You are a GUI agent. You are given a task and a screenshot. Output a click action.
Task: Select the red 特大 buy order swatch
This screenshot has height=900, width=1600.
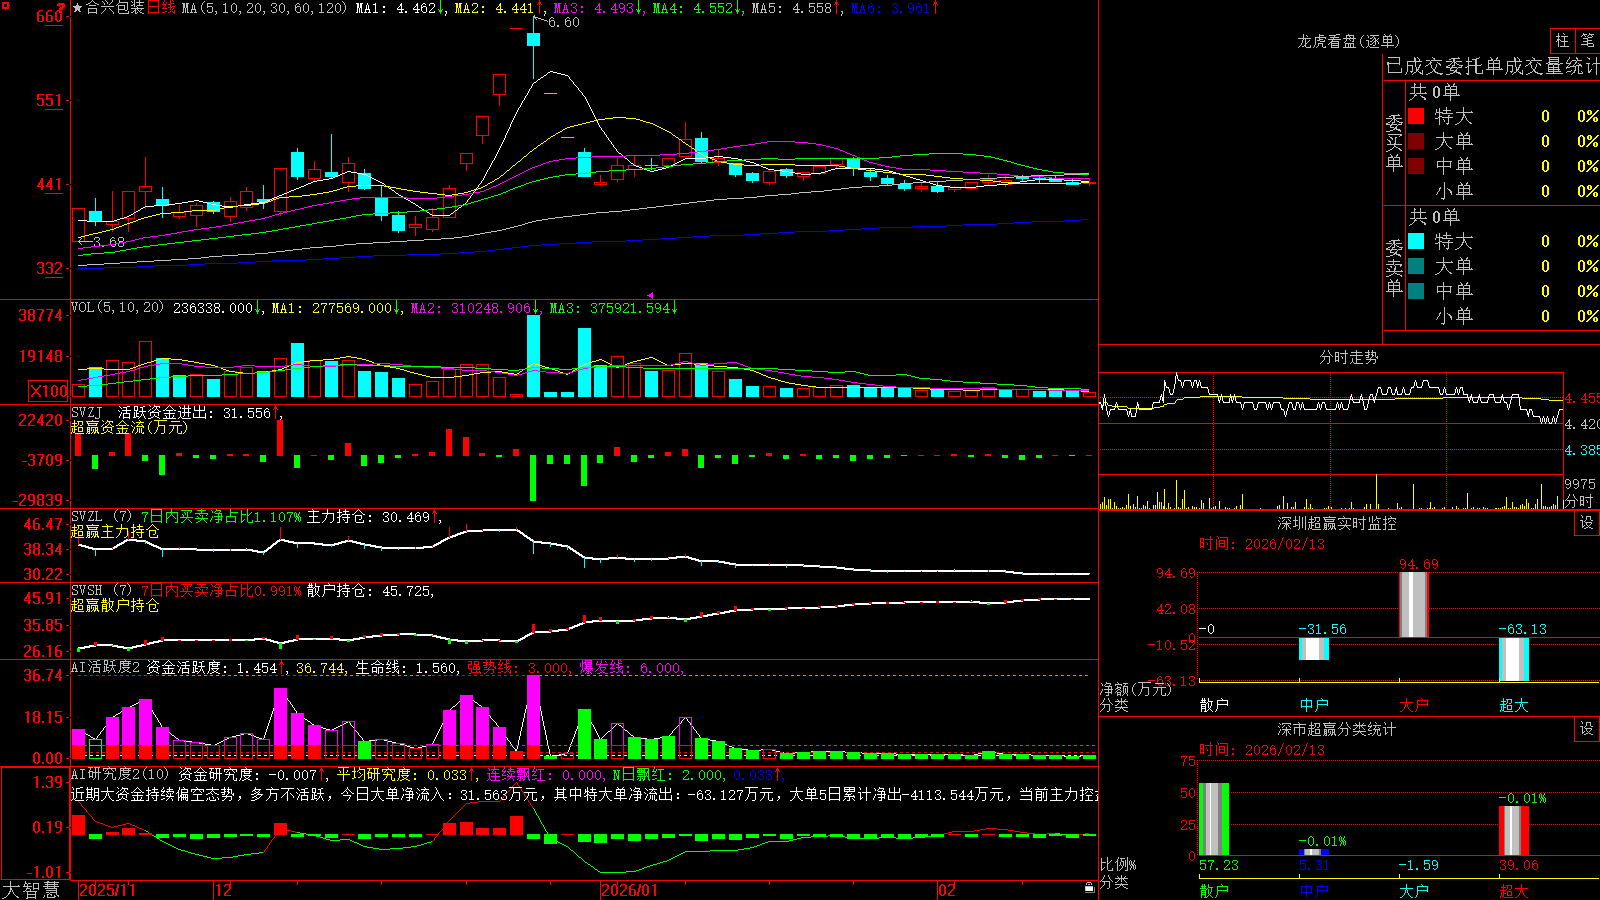1416,116
